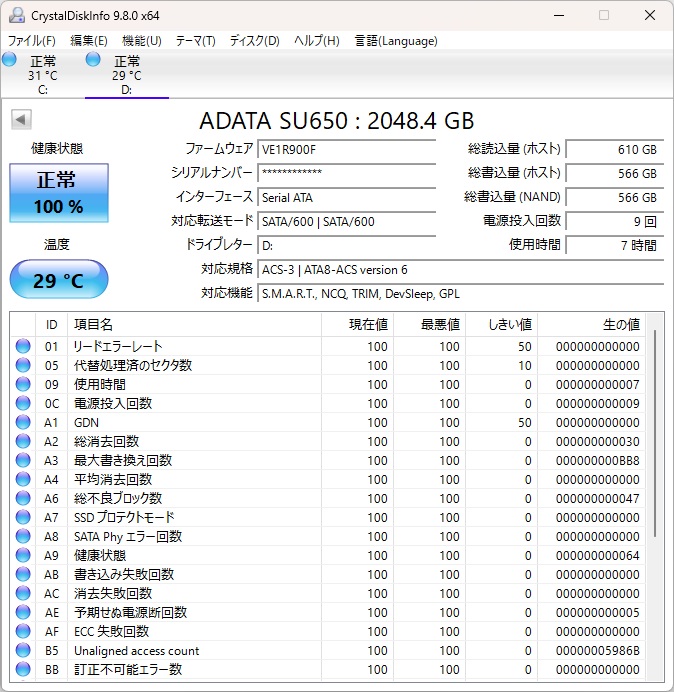
Task: Click status orb for 09 使用時間 row
Action: pos(23,384)
